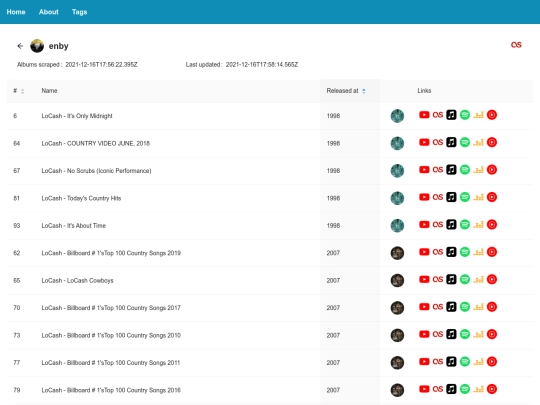This screenshot has height=405, width=540.
Task: Open Deezer link for It's About Time
Action: pyautogui.click(x=478, y=225)
